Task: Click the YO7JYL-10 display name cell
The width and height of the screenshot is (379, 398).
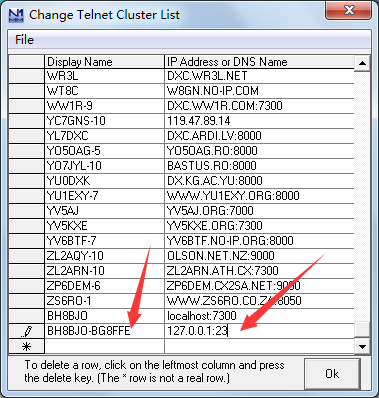Action: [x=104, y=166]
